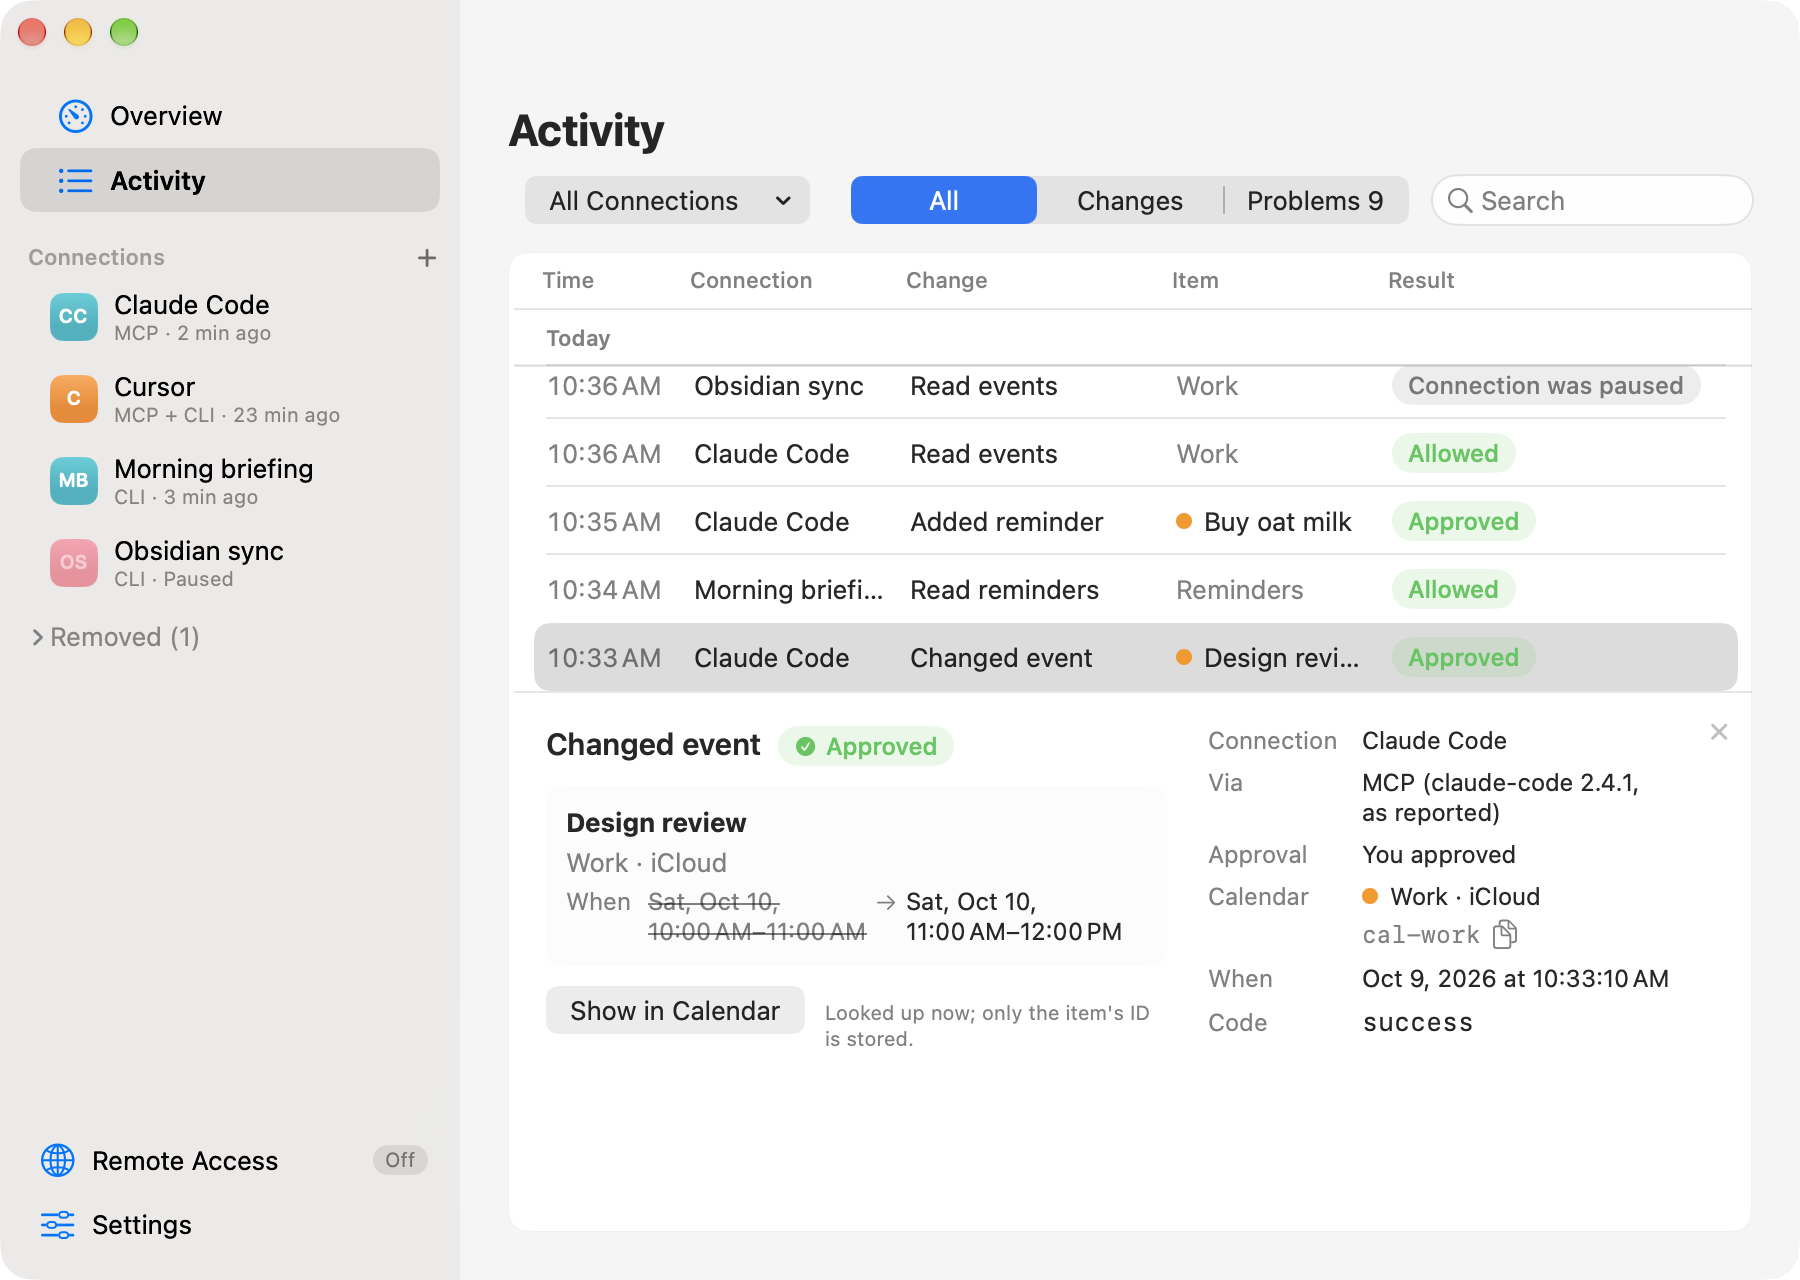
Task: Select the Cursor orange avatar icon
Action: (x=74, y=399)
